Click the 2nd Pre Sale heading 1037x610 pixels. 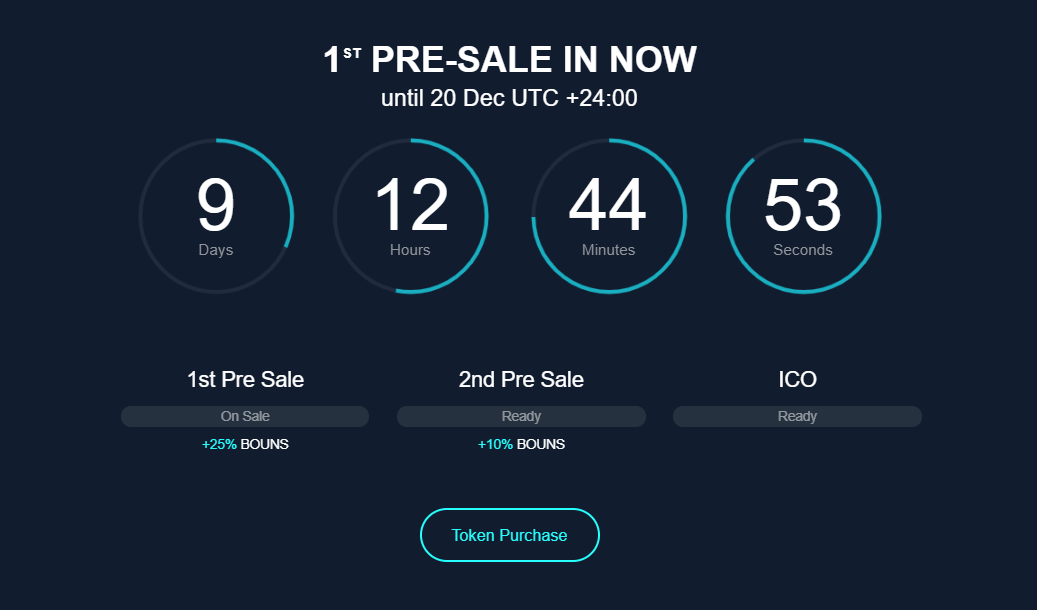coord(521,379)
